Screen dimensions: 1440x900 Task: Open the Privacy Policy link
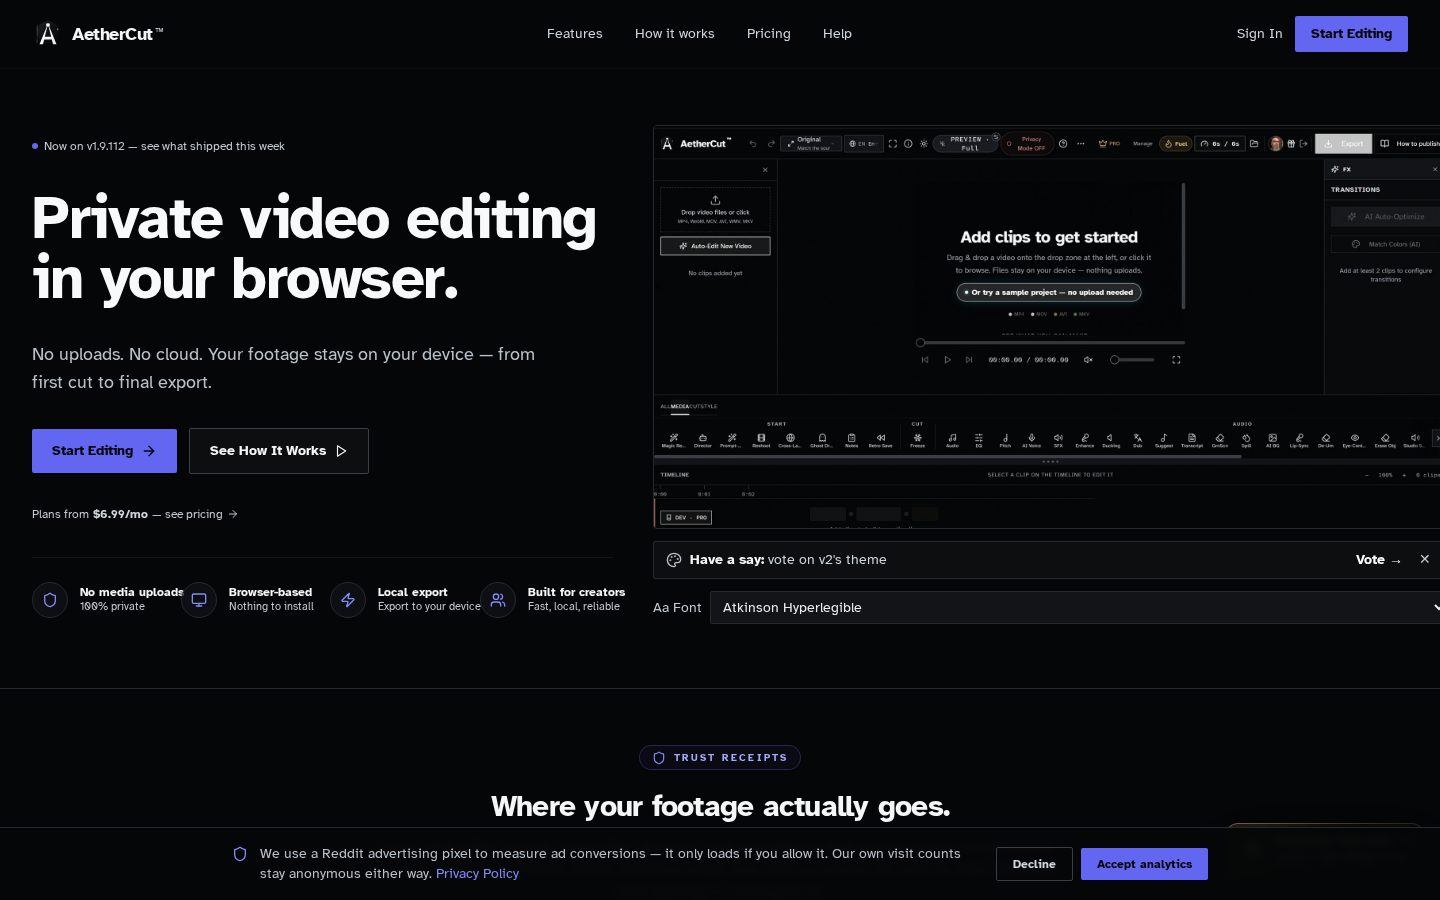[477, 874]
